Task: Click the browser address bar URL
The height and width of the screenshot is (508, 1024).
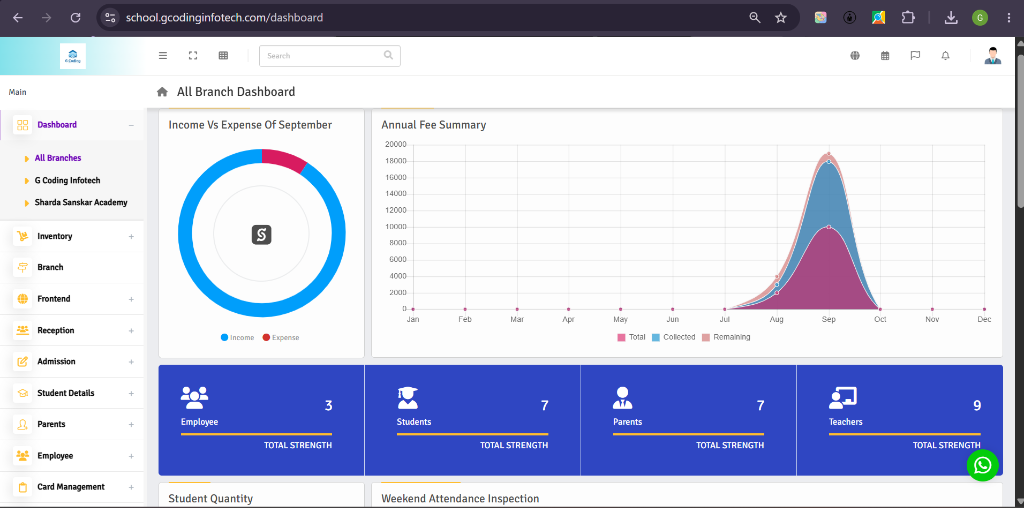Action: pos(224,18)
